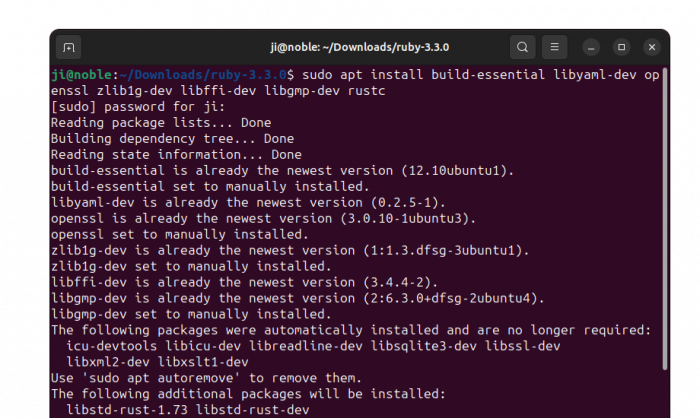The height and width of the screenshot is (418, 700).
Task: Open the hamburger menu
Action: click(x=557, y=47)
